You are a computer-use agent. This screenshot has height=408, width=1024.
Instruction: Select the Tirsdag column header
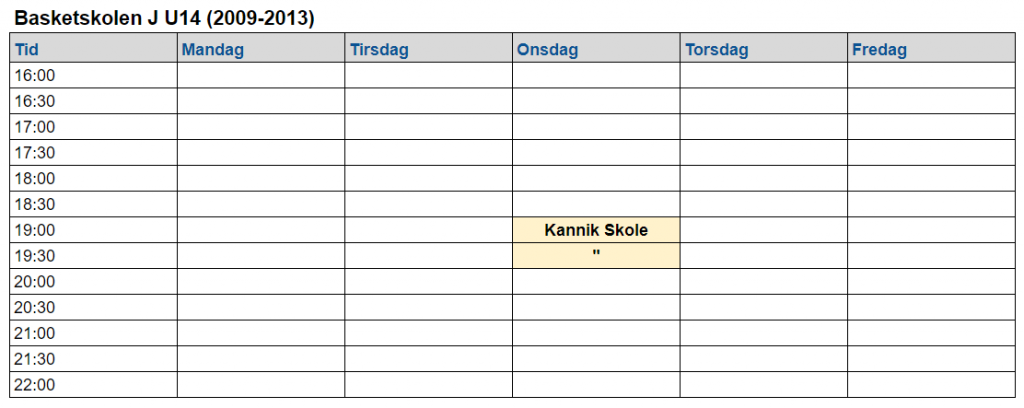coord(428,50)
